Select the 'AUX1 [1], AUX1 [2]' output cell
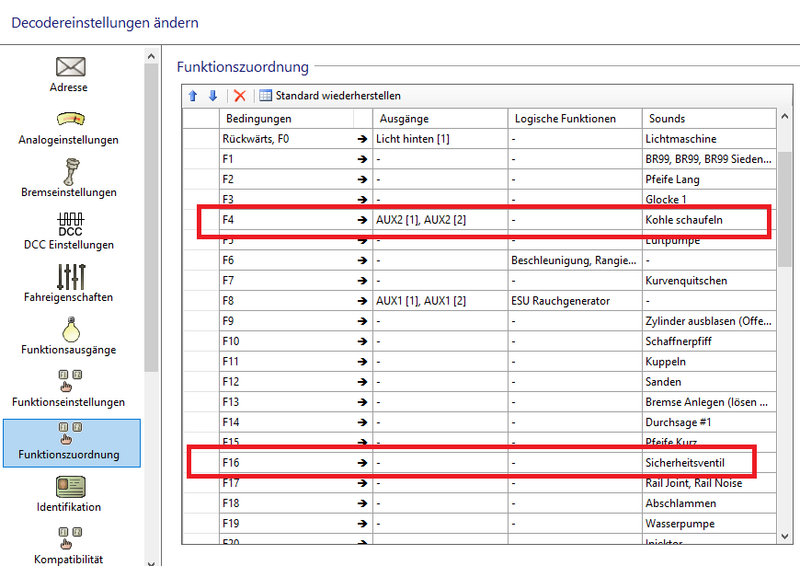The height and width of the screenshot is (566, 800). [x=440, y=301]
